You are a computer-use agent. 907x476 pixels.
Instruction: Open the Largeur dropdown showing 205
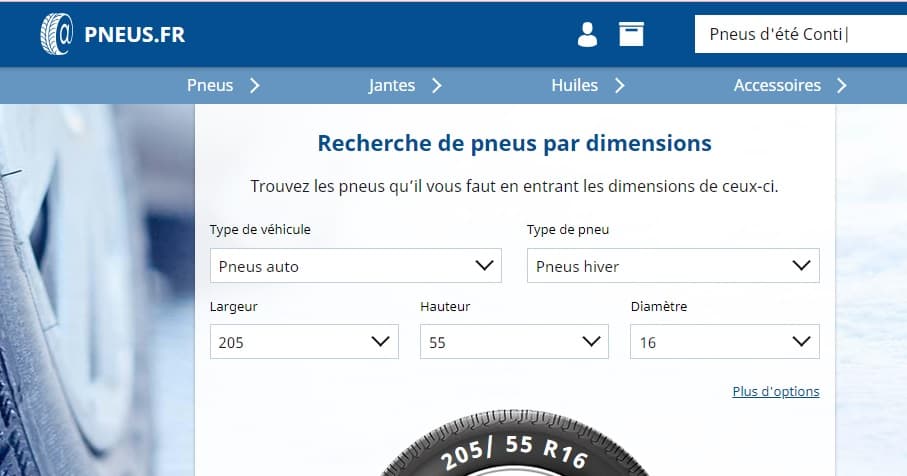pyautogui.click(x=304, y=342)
